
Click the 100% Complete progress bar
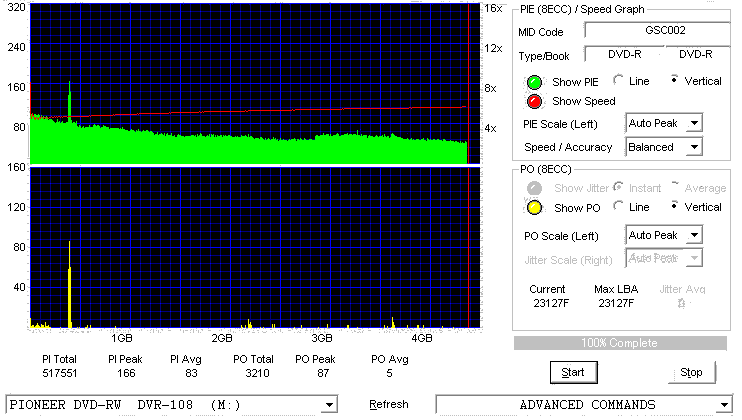(620, 343)
